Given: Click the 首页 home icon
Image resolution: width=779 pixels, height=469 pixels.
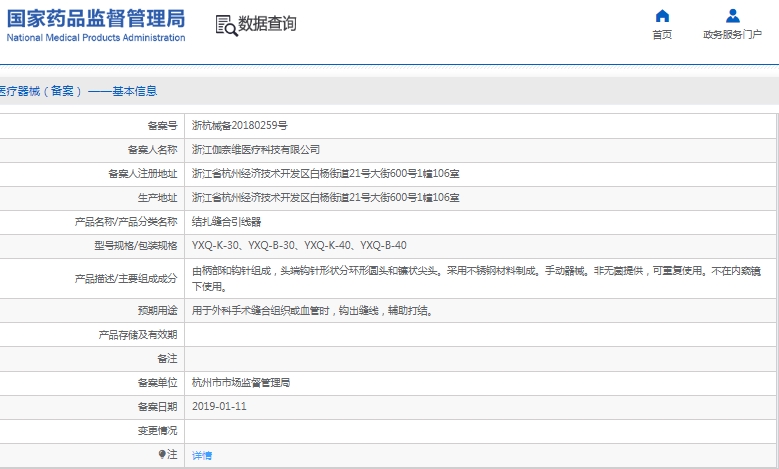Looking at the screenshot, I should [662, 16].
